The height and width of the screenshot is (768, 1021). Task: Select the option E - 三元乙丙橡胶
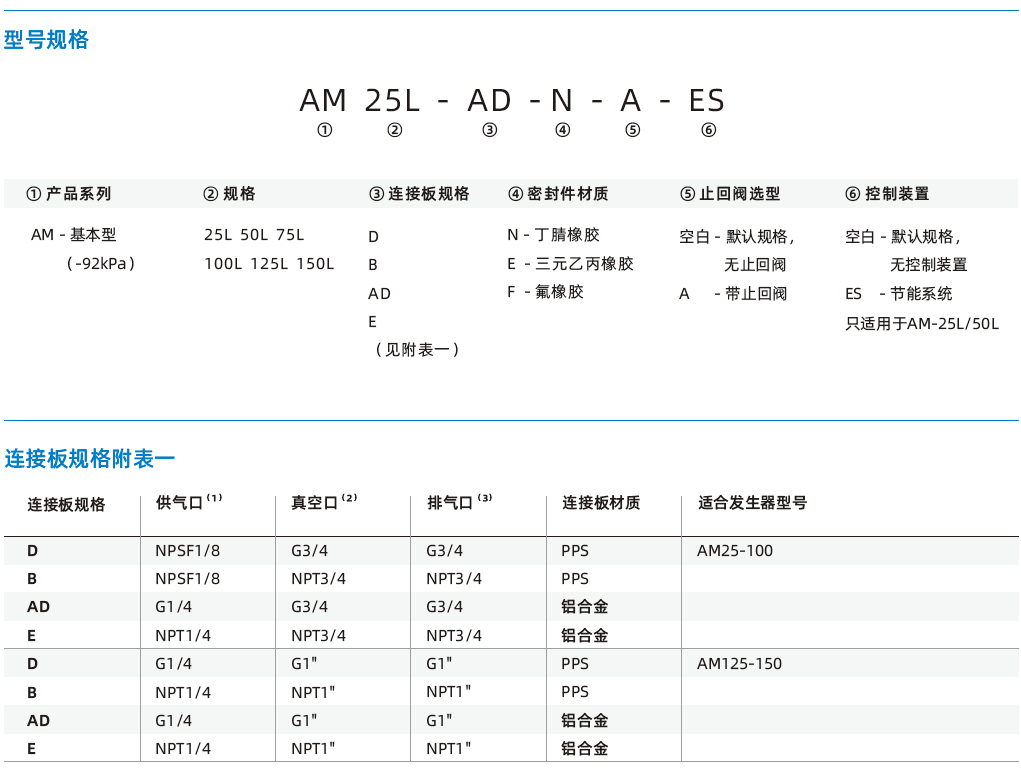click(570, 264)
